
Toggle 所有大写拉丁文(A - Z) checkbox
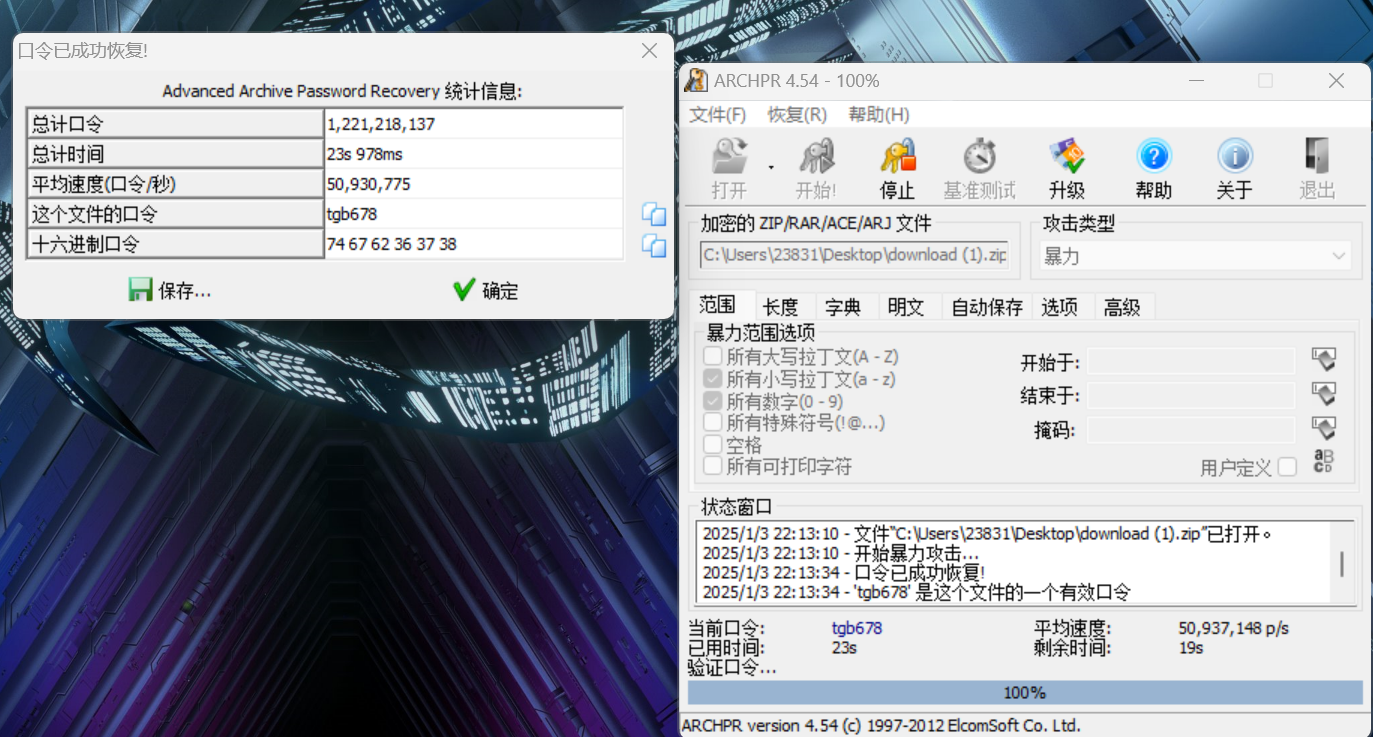(713, 357)
